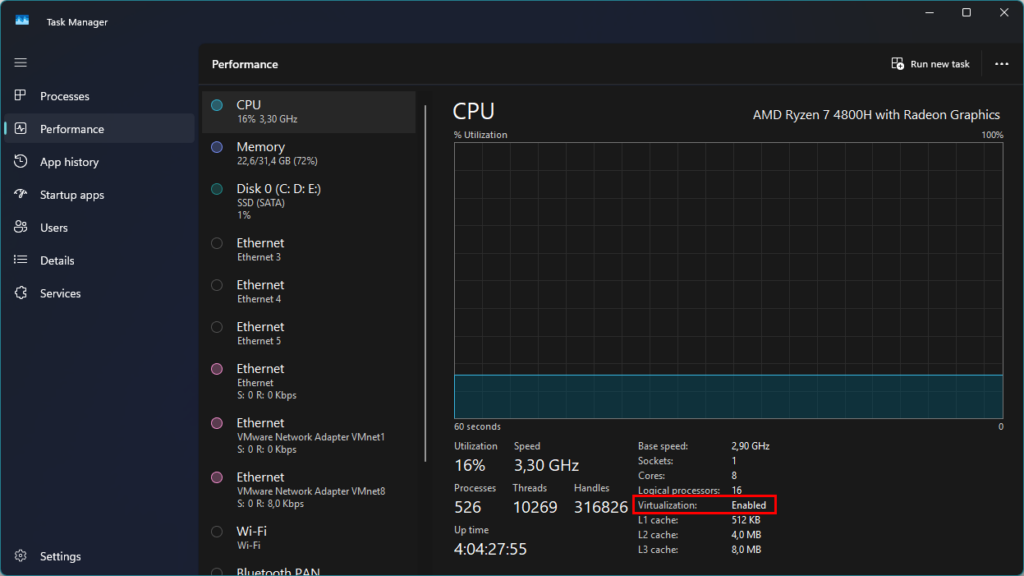The image size is (1024, 576).
Task: Open the Details page
Action: pos(99,260)
